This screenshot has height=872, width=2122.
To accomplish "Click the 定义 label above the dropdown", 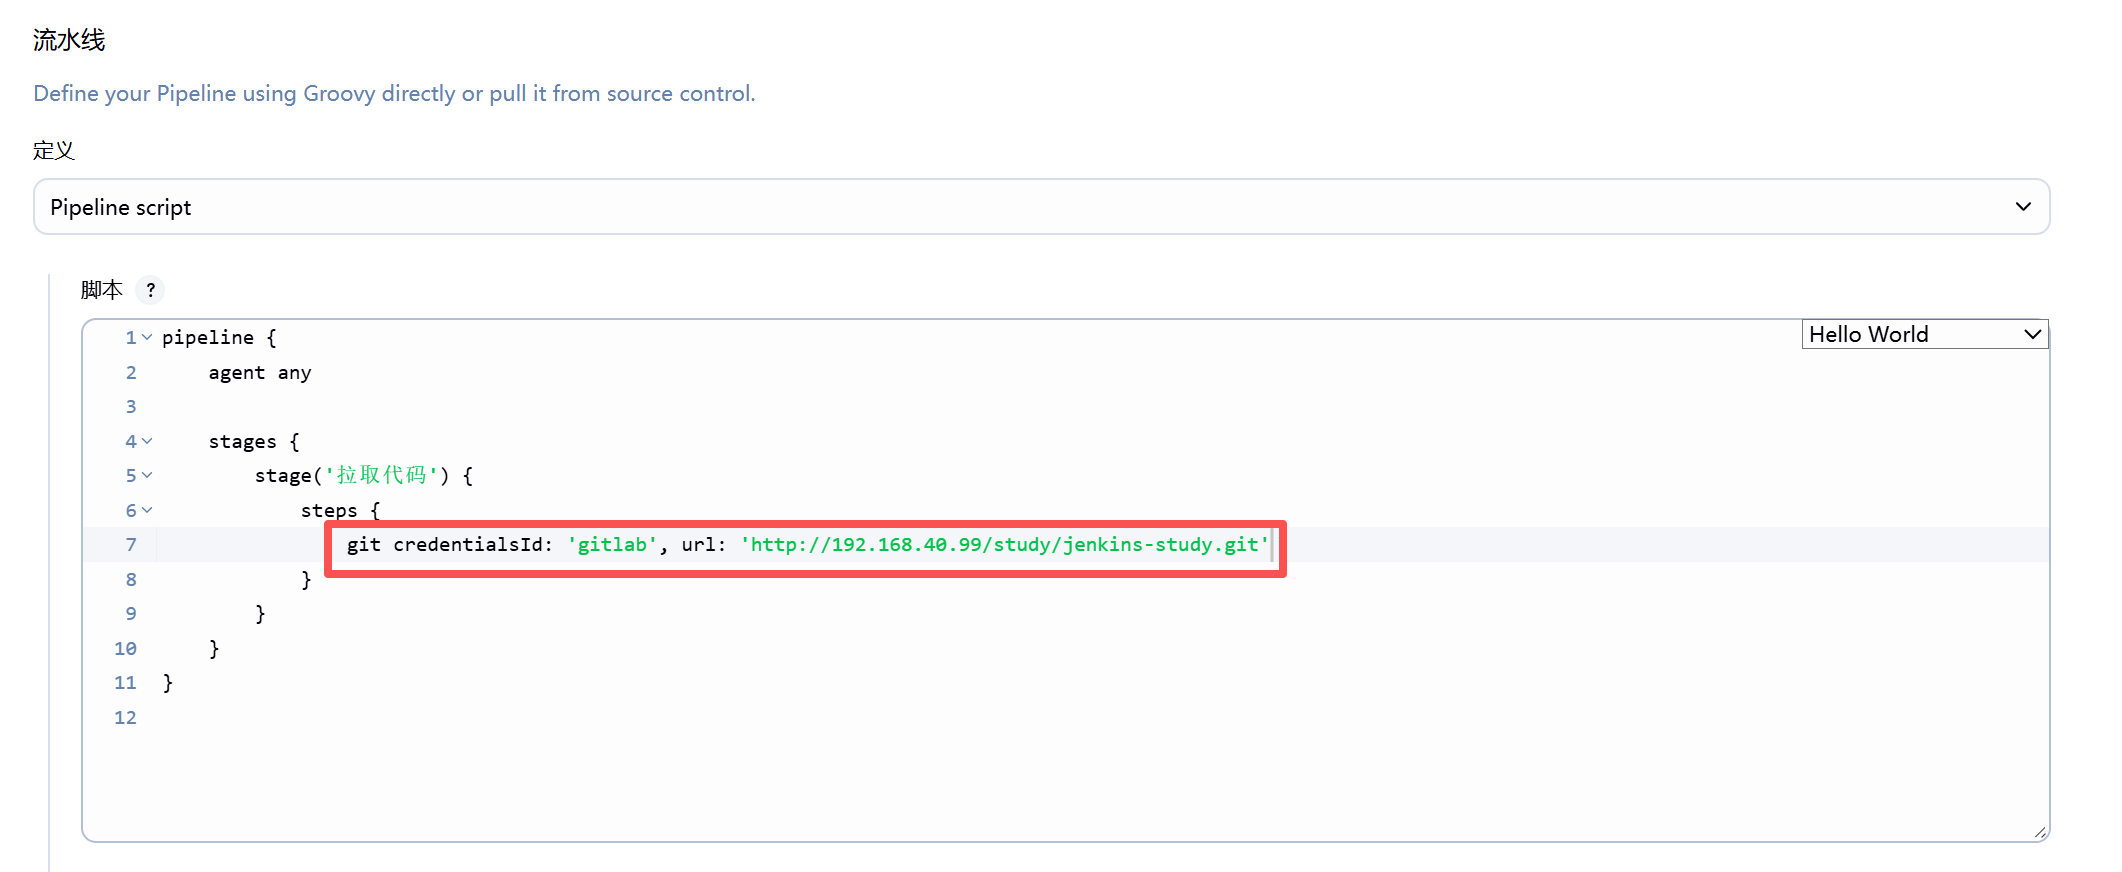I will 54,150.
